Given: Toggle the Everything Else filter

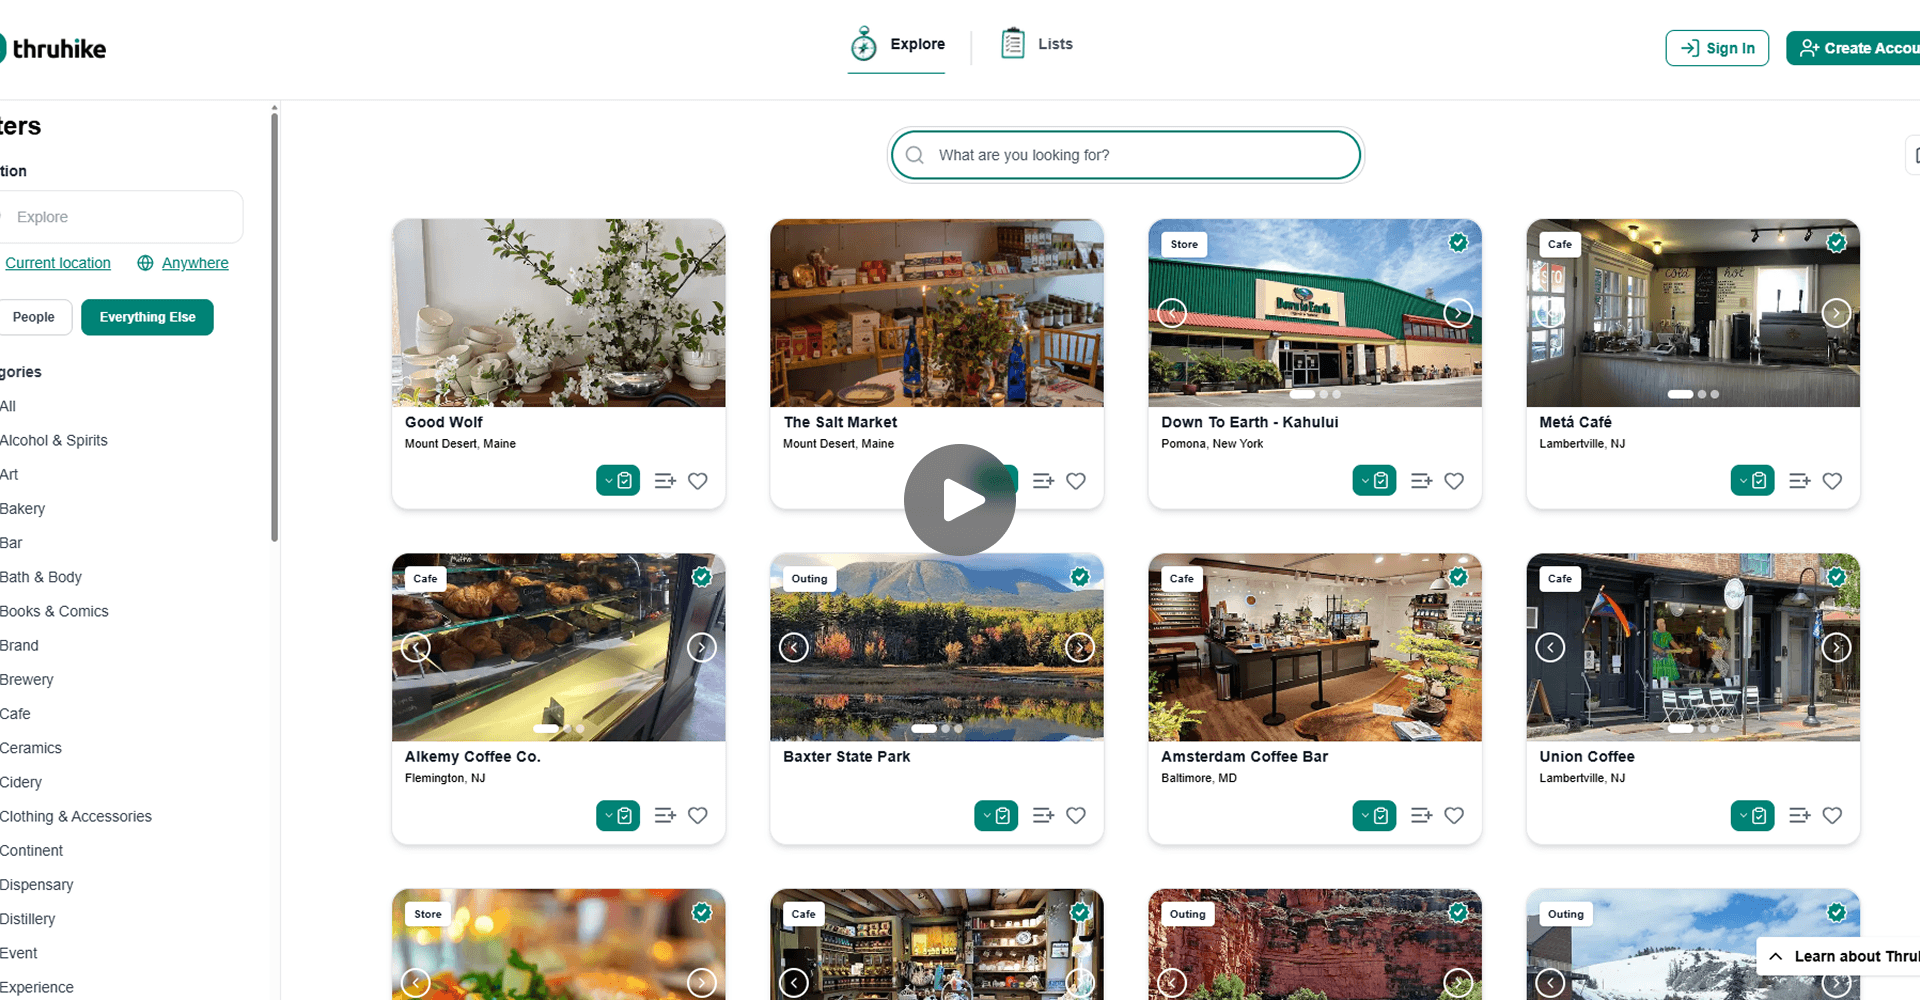Looking at the screenshot, I should coord(147,317).
